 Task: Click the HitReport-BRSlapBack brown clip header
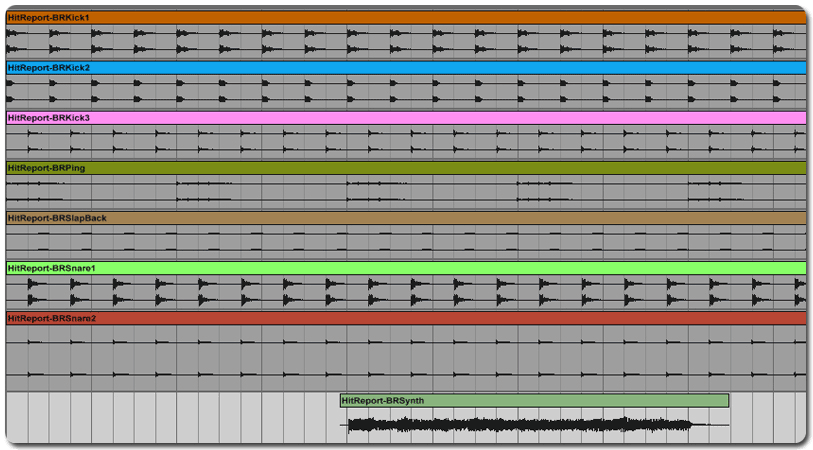click(405, 218)
